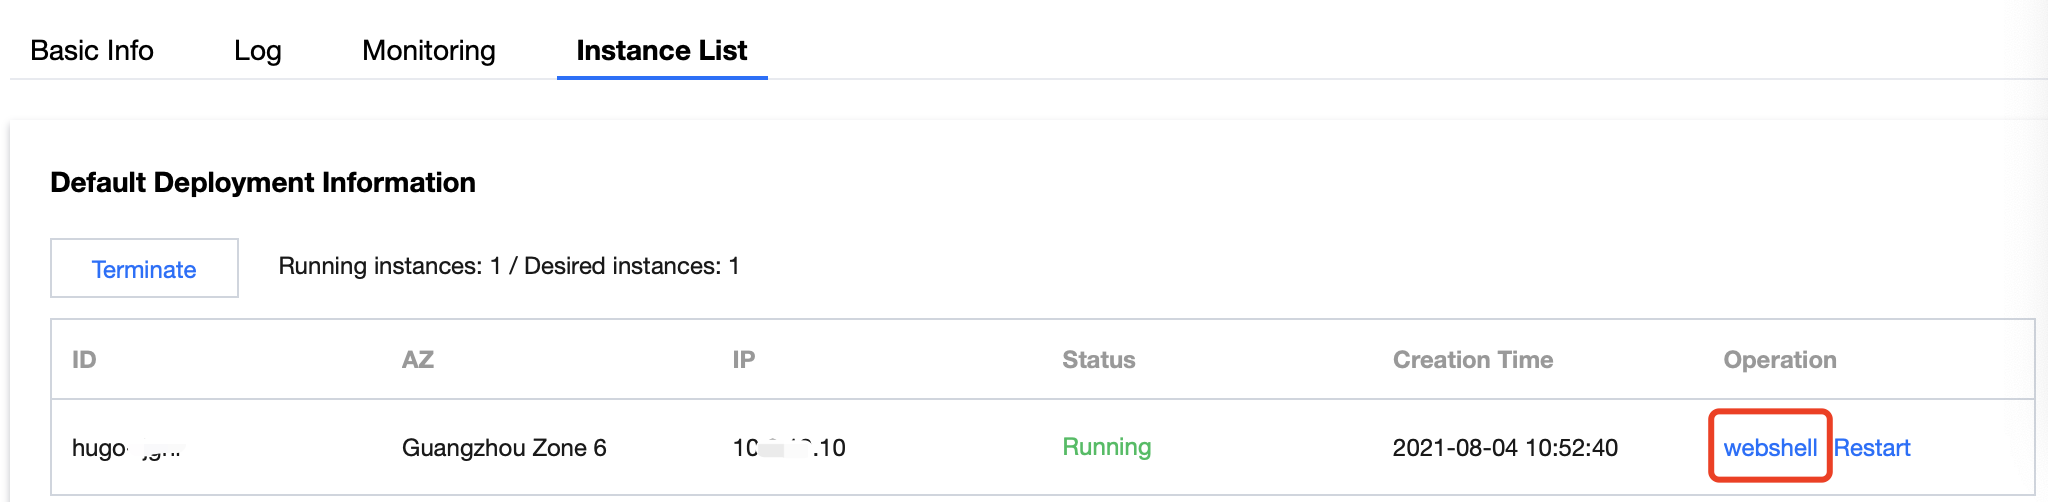
Task: Click the Creation Time column header
Action: [x=1472, y=360]
